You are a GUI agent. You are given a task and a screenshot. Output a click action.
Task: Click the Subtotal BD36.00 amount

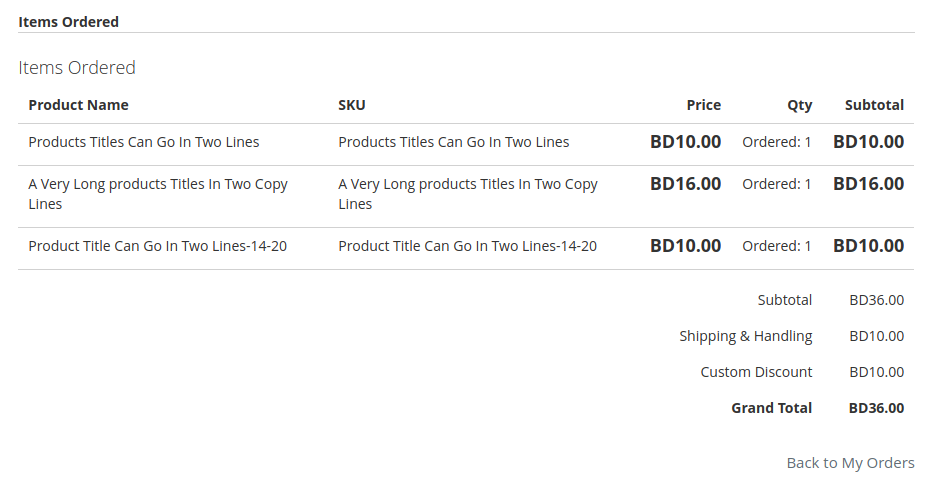tap(876, 300)
